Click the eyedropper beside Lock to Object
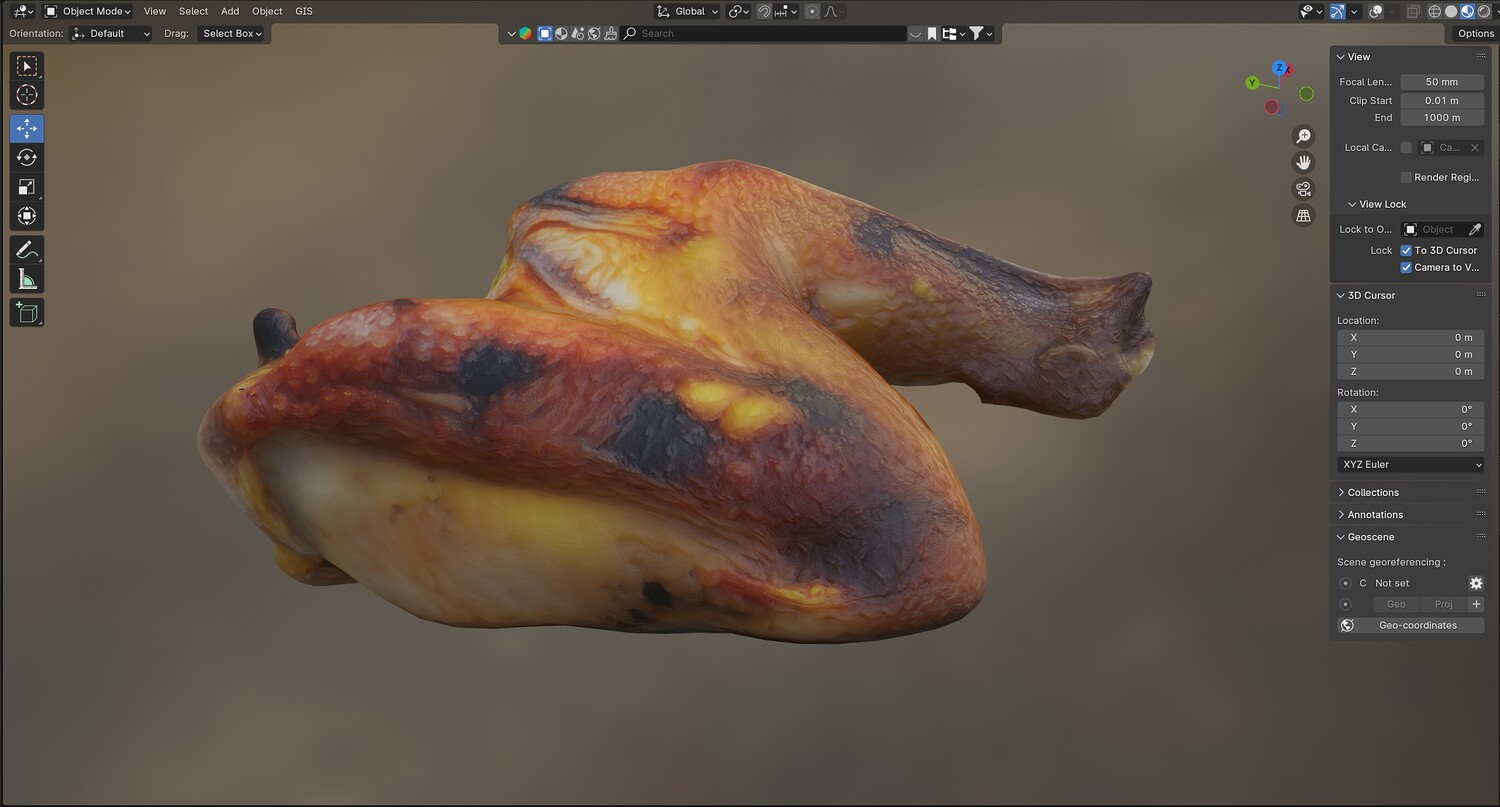1500x807 pixels. [x=1475, y=230]
